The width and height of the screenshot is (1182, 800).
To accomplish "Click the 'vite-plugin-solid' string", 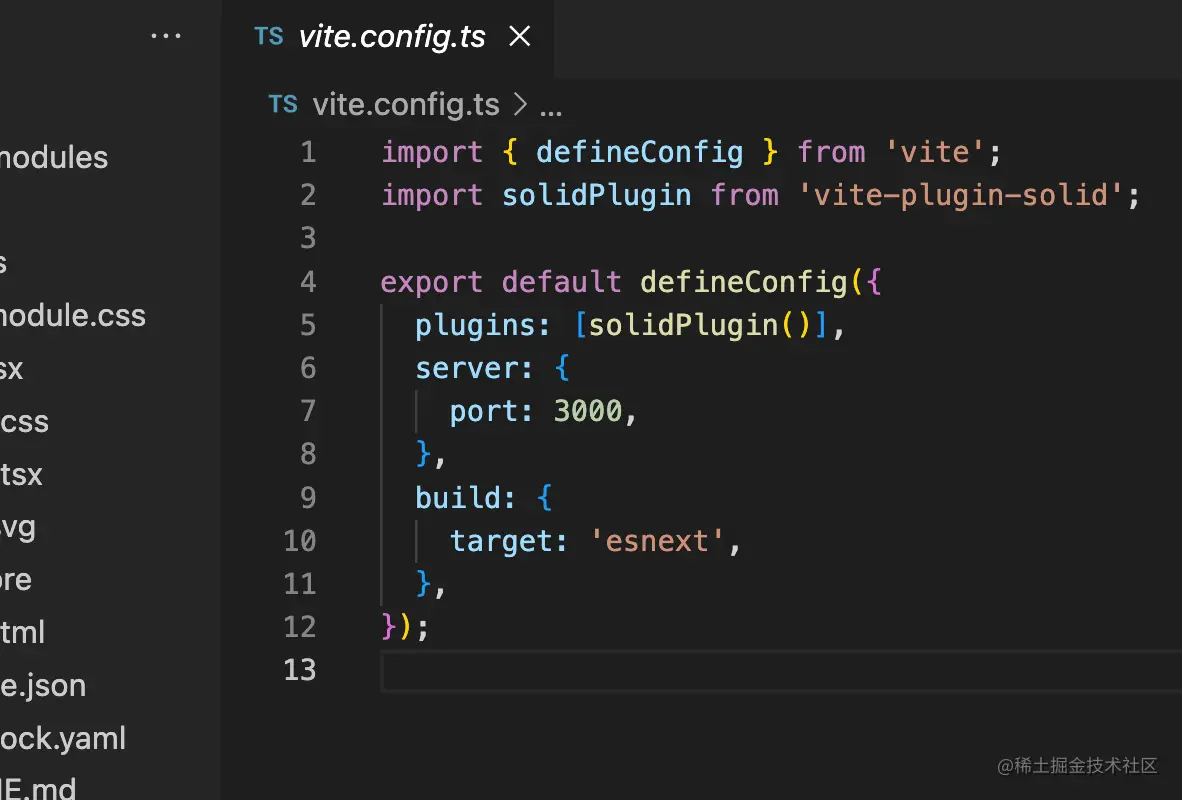I will (x=960, y=195).
